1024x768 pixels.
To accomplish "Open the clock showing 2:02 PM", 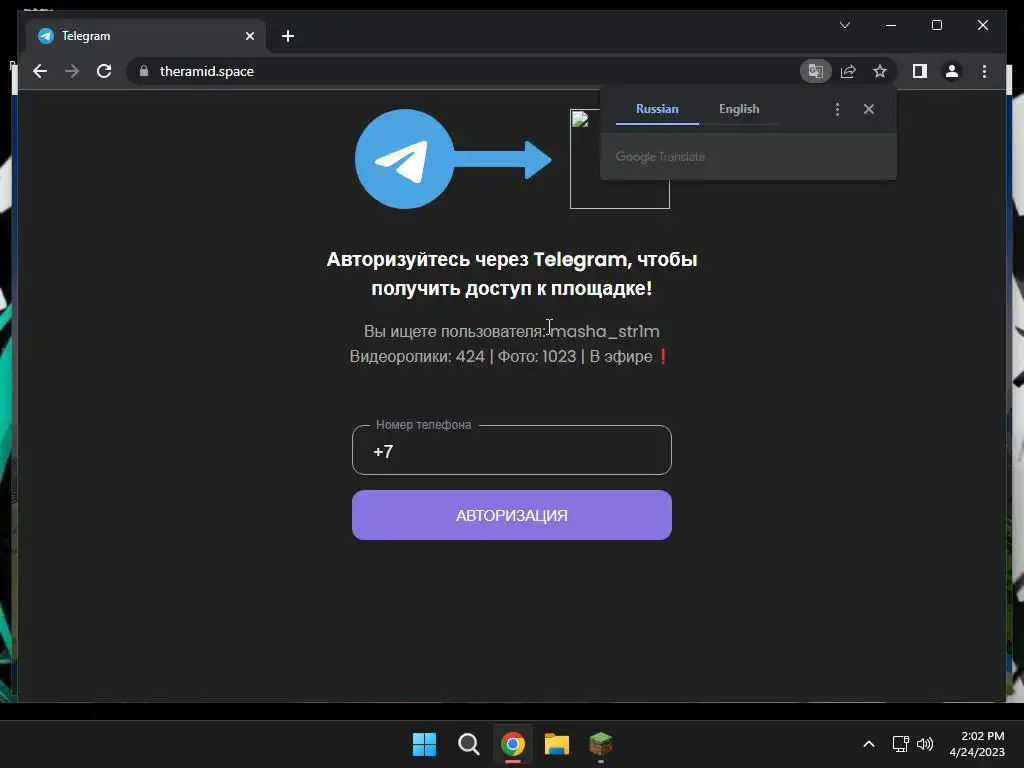I will point(977,744).
